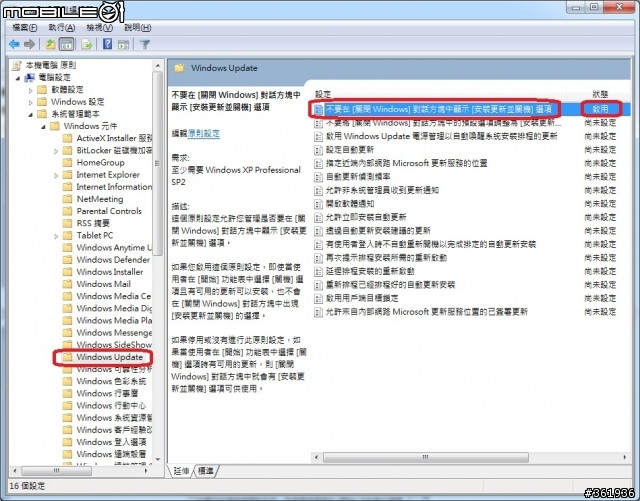Screen dimensions: 640x501
Task: Select the 允許立即安裝自動更新 policy icon
Action: [x=318, y=217]
